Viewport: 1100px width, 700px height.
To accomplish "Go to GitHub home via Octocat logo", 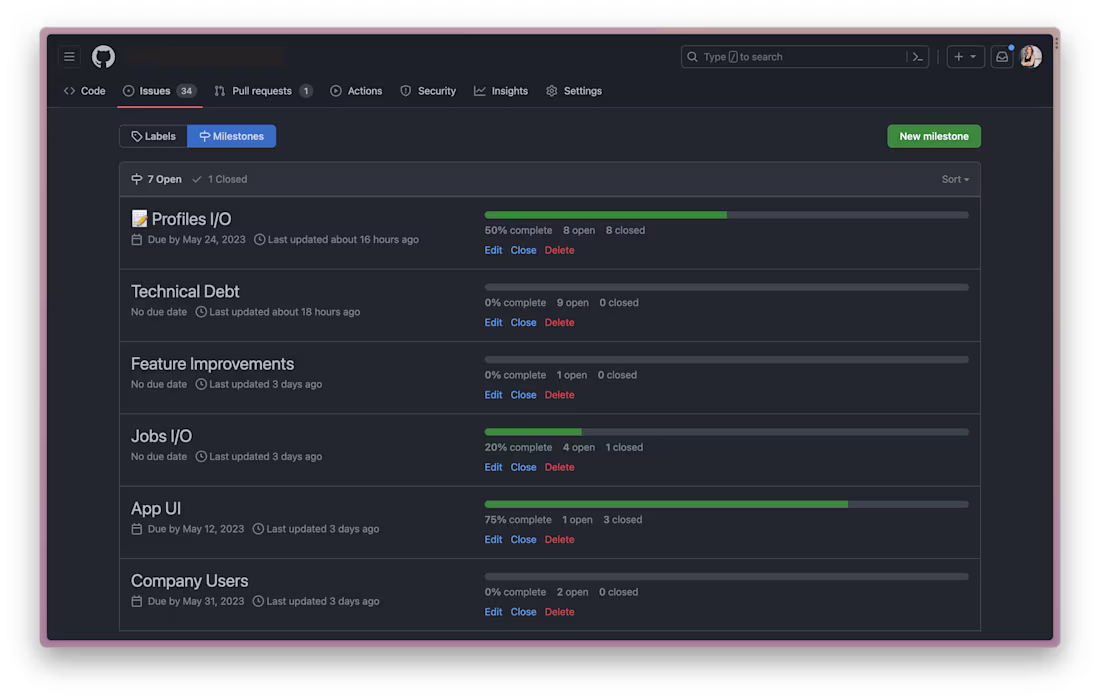I will coord(103,57).
